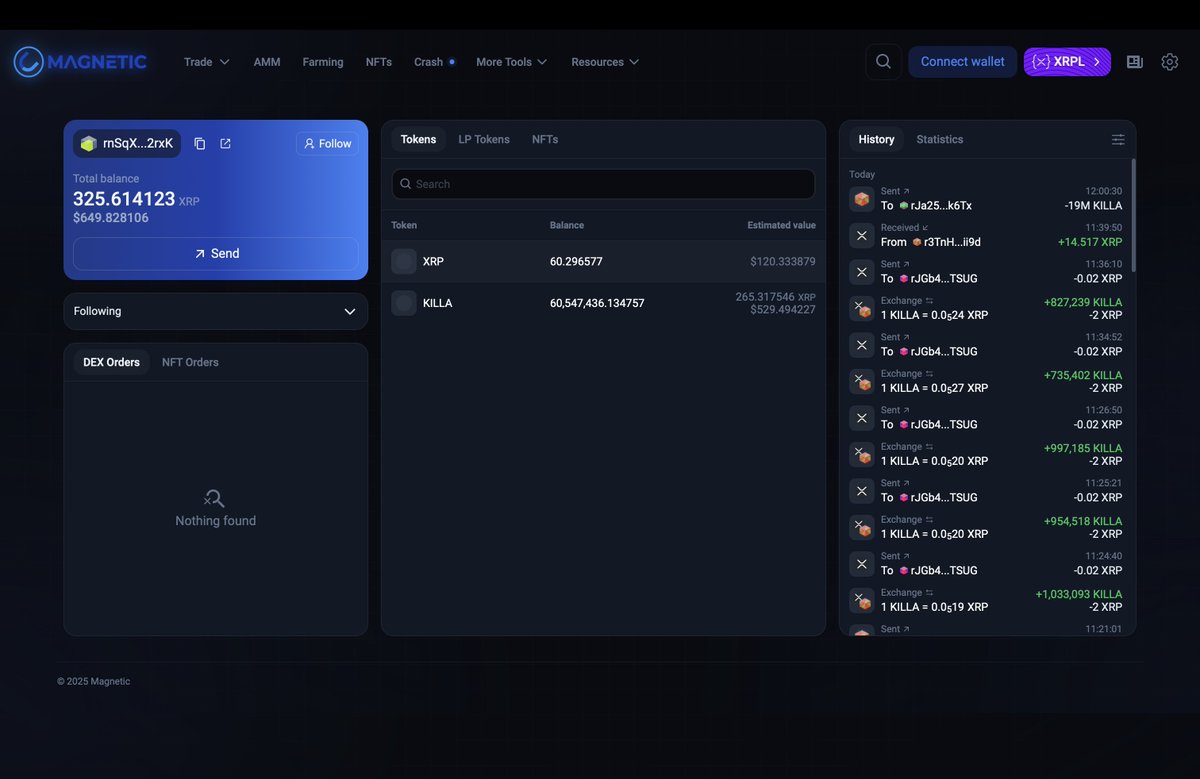Viewport: 1200px width, 779px height.
Task: Switch to NFT Orders tab
Action: (x=190, y=362)
